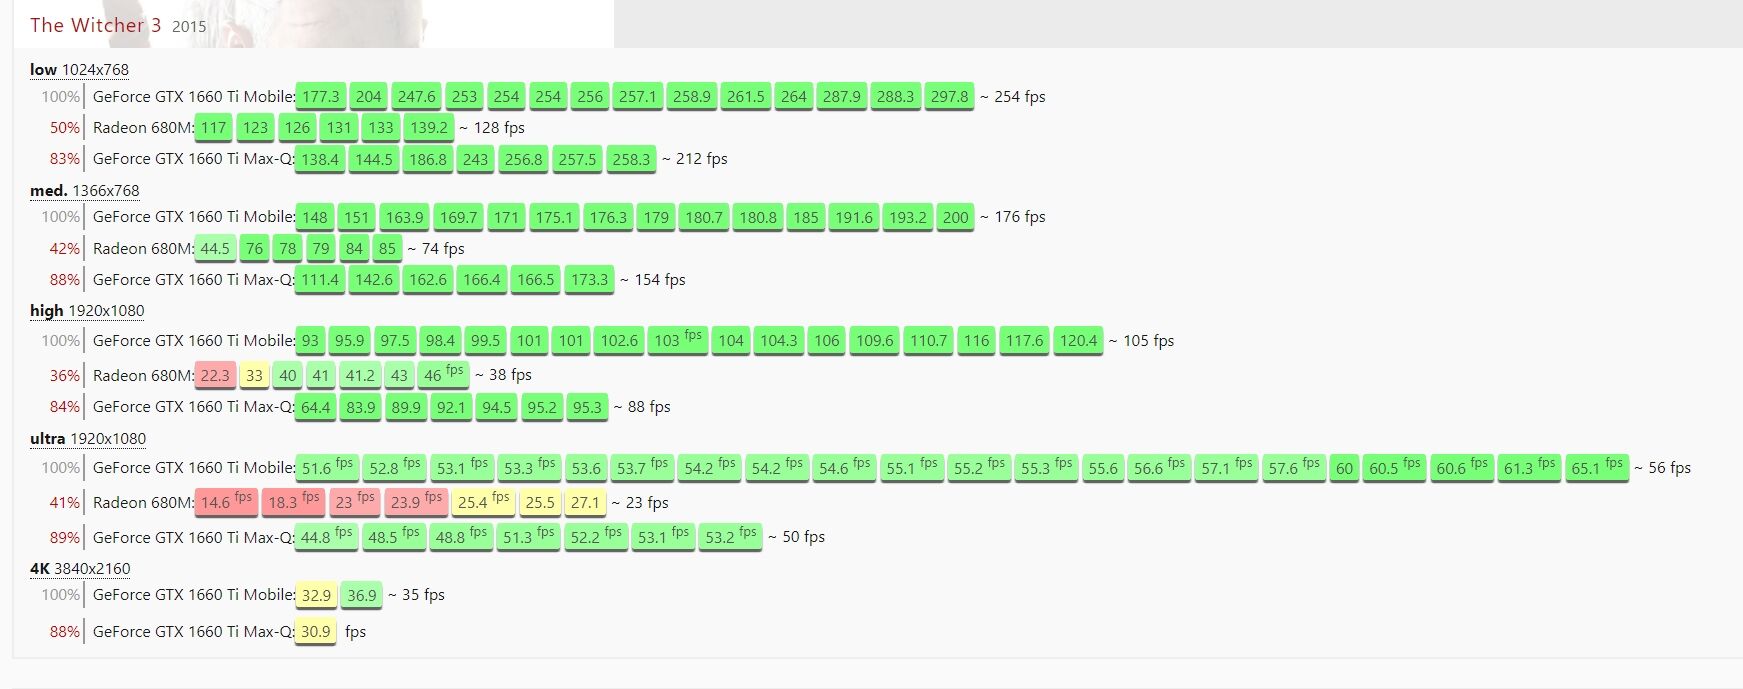Select the 55.6 ultra benchmark value

(1103, 467)
